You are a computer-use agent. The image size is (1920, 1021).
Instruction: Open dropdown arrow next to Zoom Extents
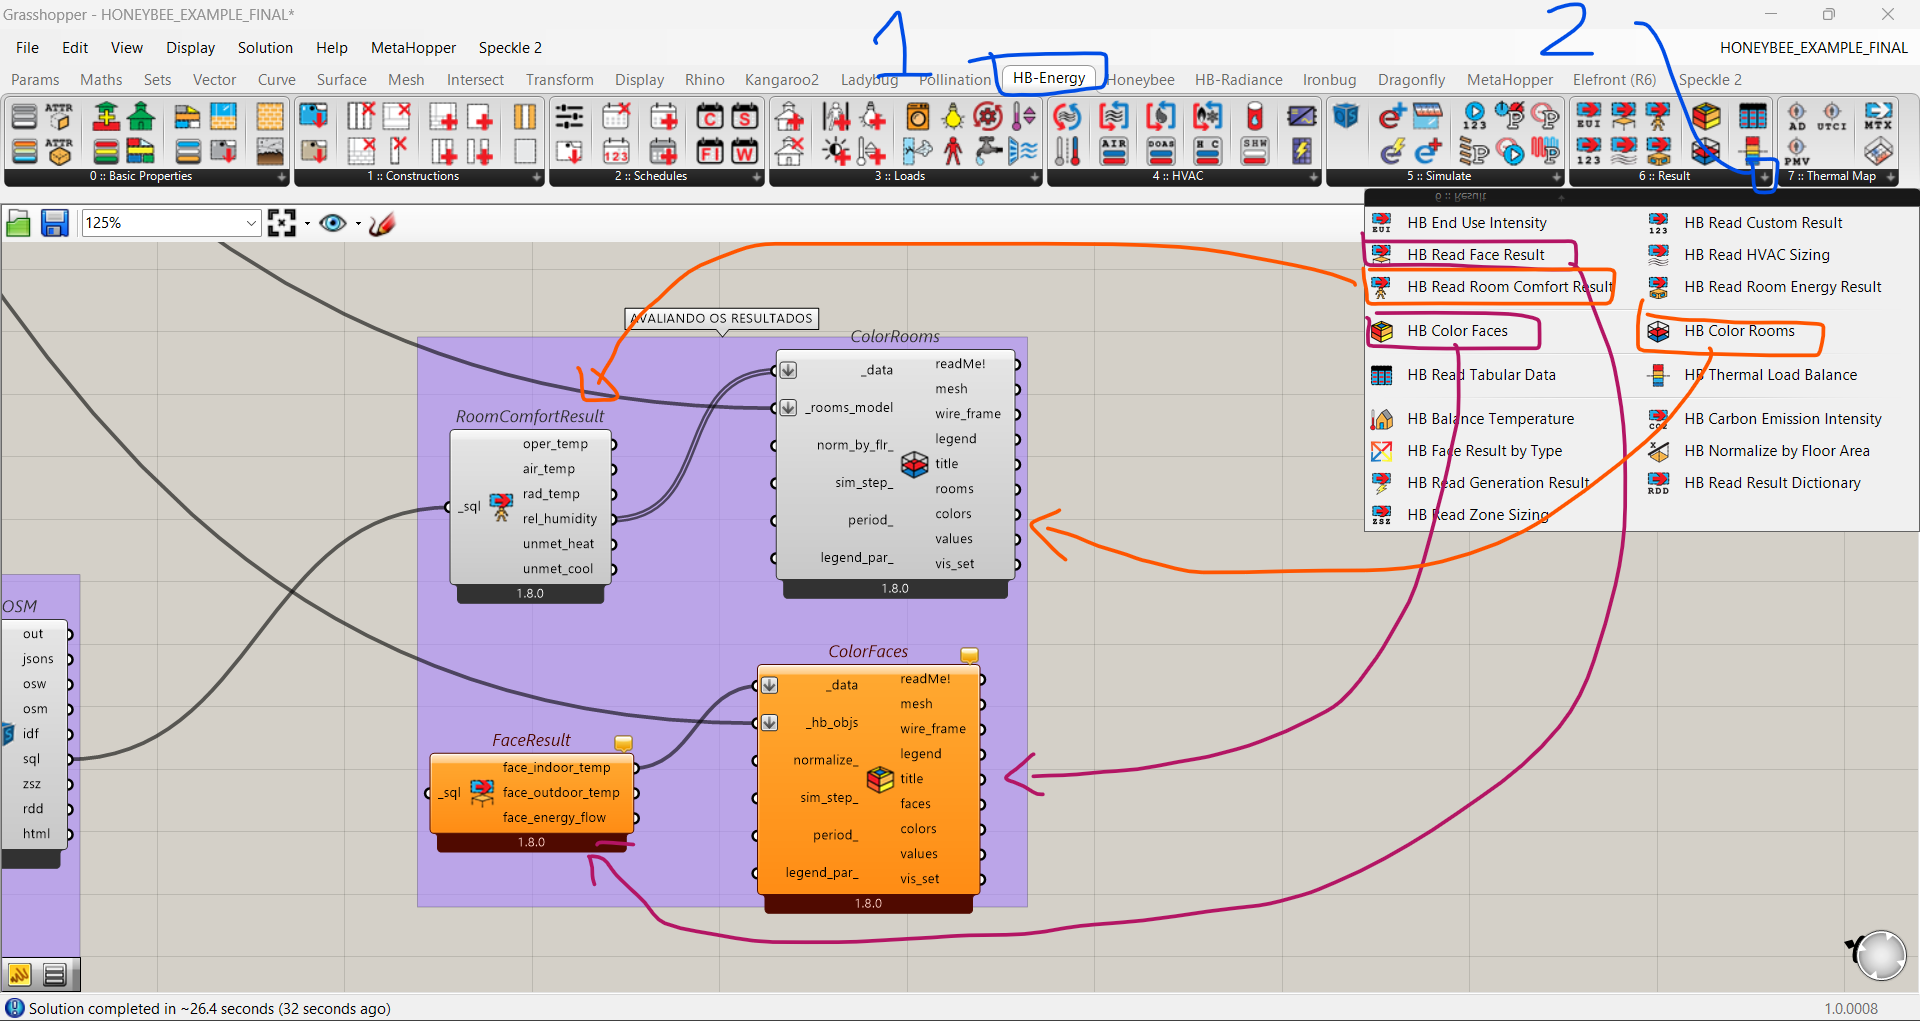(307, 223)
